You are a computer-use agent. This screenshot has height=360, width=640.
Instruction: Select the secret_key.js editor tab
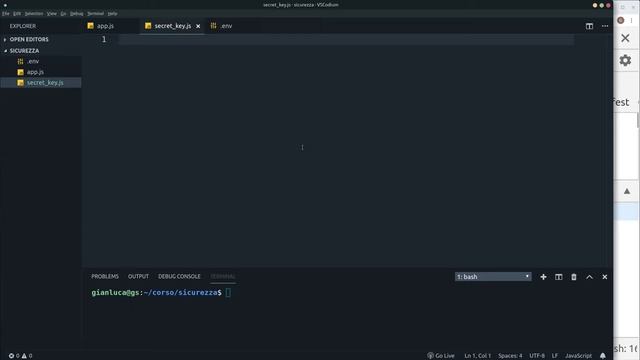click(x=172, y=26)
